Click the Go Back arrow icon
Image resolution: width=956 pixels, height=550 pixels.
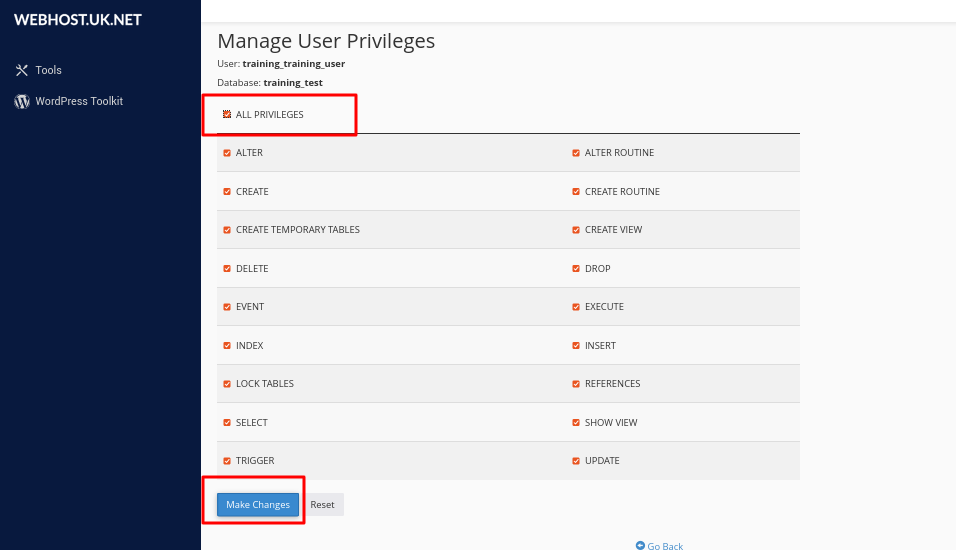640,545
